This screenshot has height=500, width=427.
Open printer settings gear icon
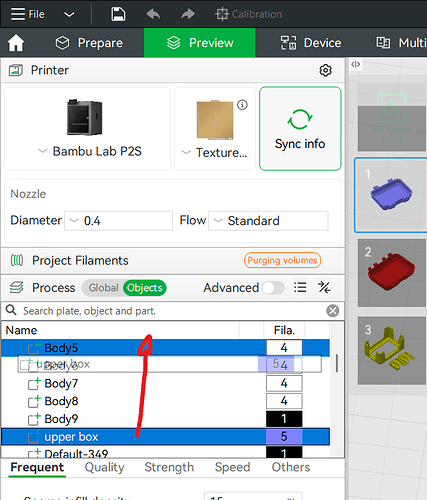click(x=325, y=70)
